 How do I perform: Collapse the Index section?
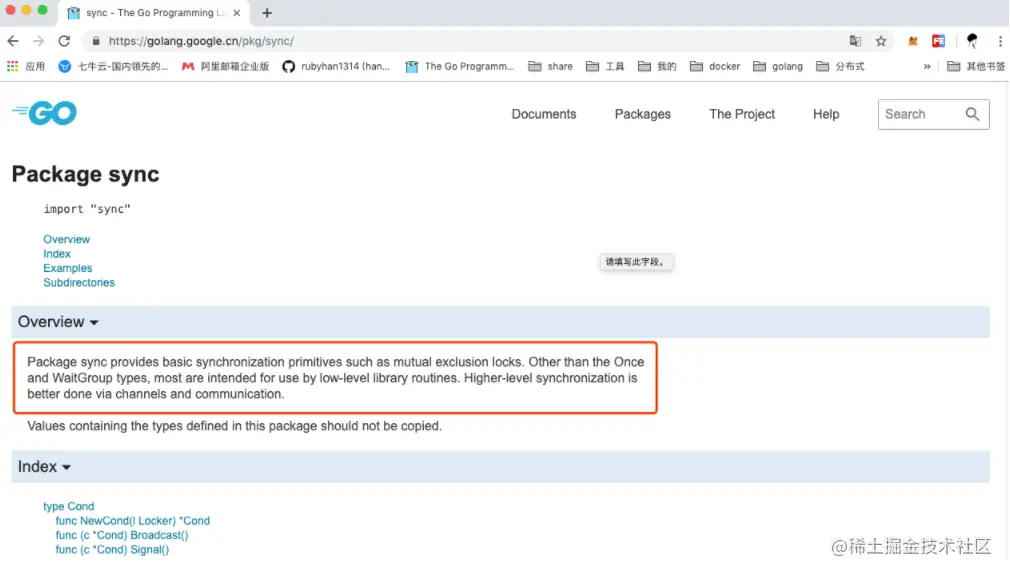point(44,467)
